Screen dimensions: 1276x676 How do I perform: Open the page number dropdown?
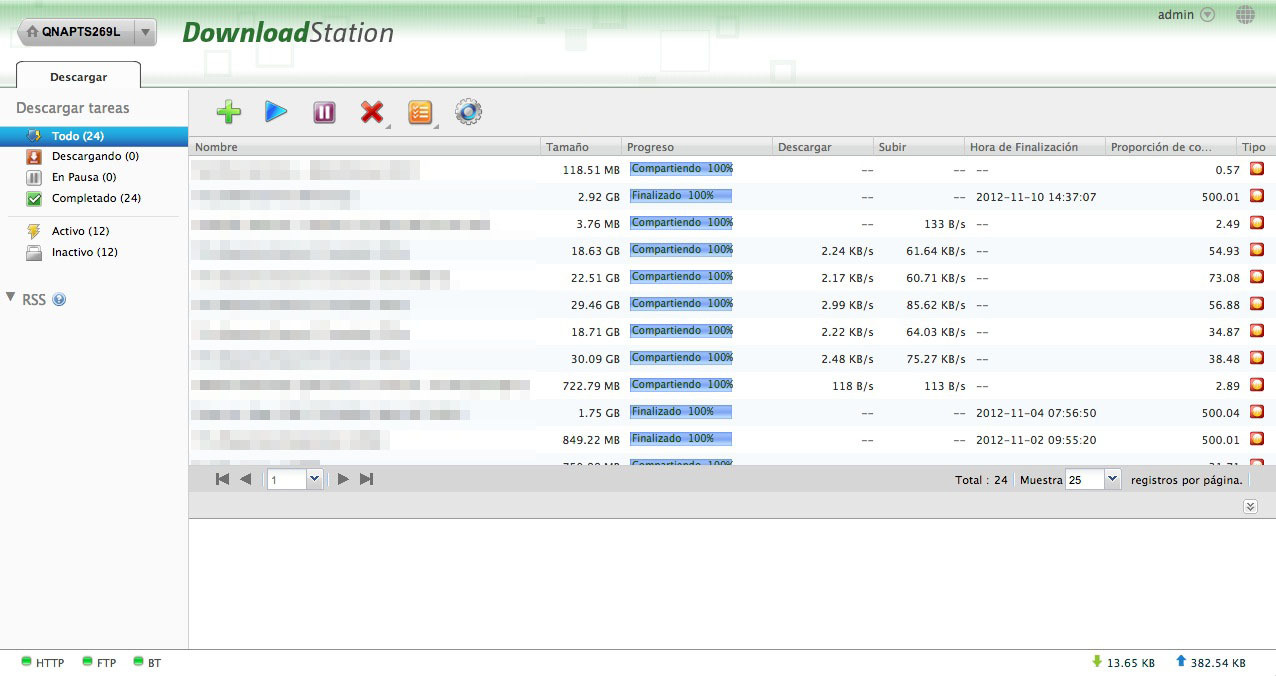[x=314, y=480]
